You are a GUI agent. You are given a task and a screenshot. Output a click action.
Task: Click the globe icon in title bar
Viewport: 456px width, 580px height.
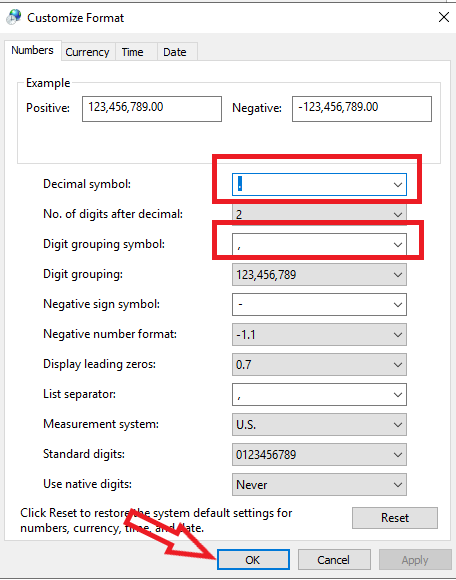coord(14,17)
